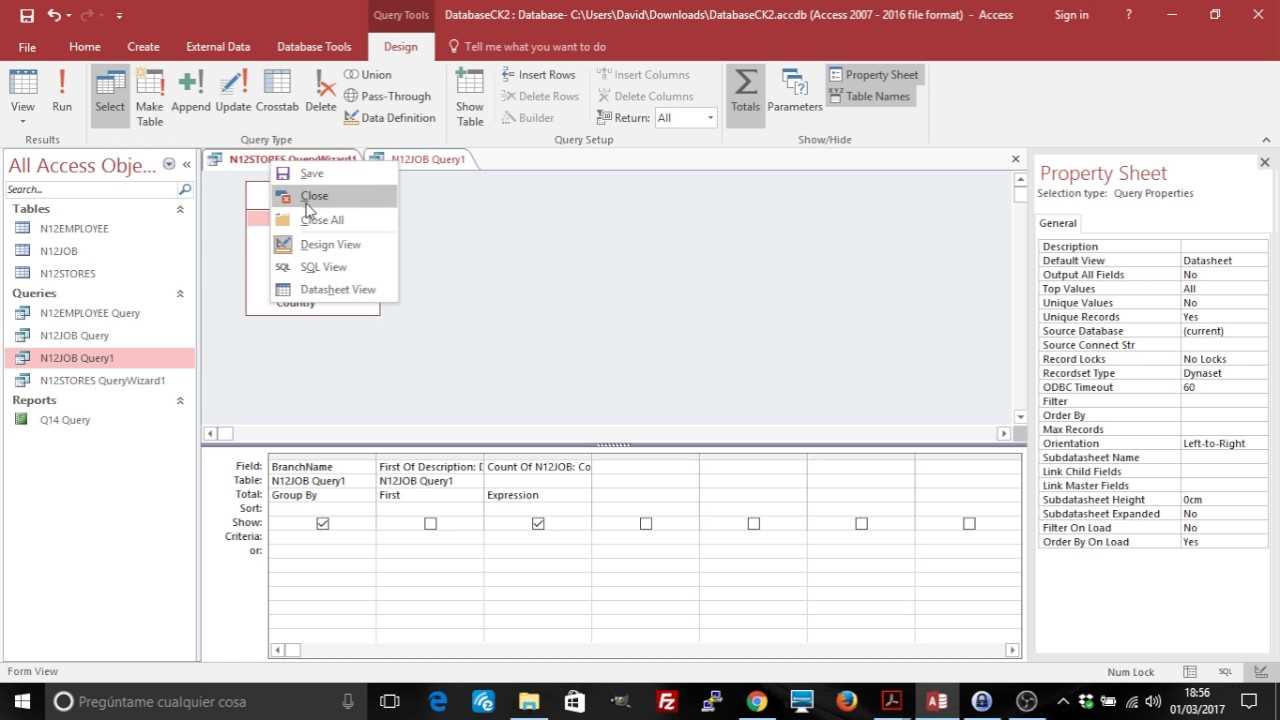Toggle Show checkbox for First Of Description column
This screenshot has height=720, width=1280.
(x=430, y=523)
